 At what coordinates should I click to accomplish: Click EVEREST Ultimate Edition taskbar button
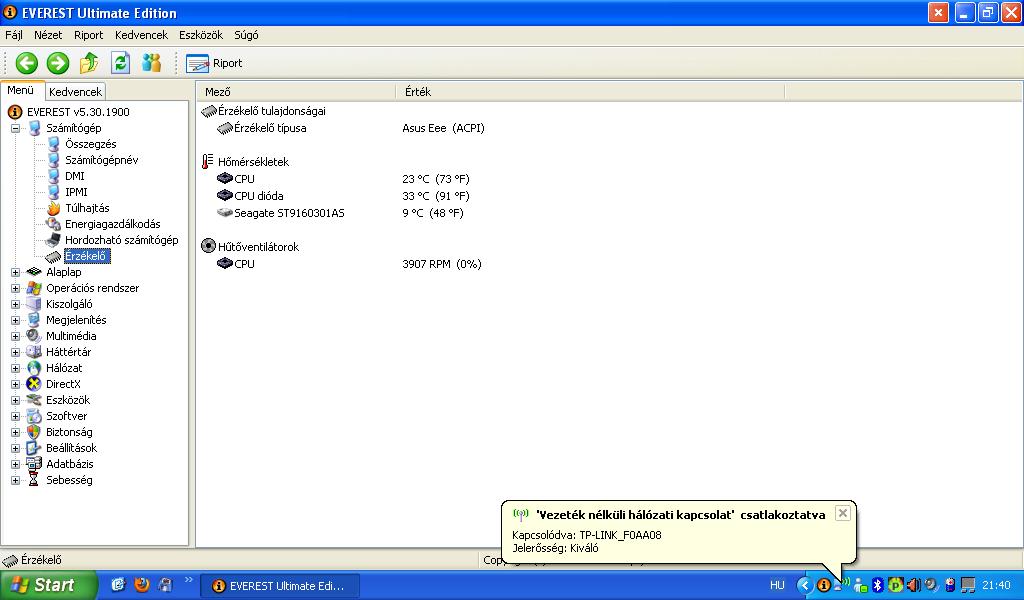point(279,586)
